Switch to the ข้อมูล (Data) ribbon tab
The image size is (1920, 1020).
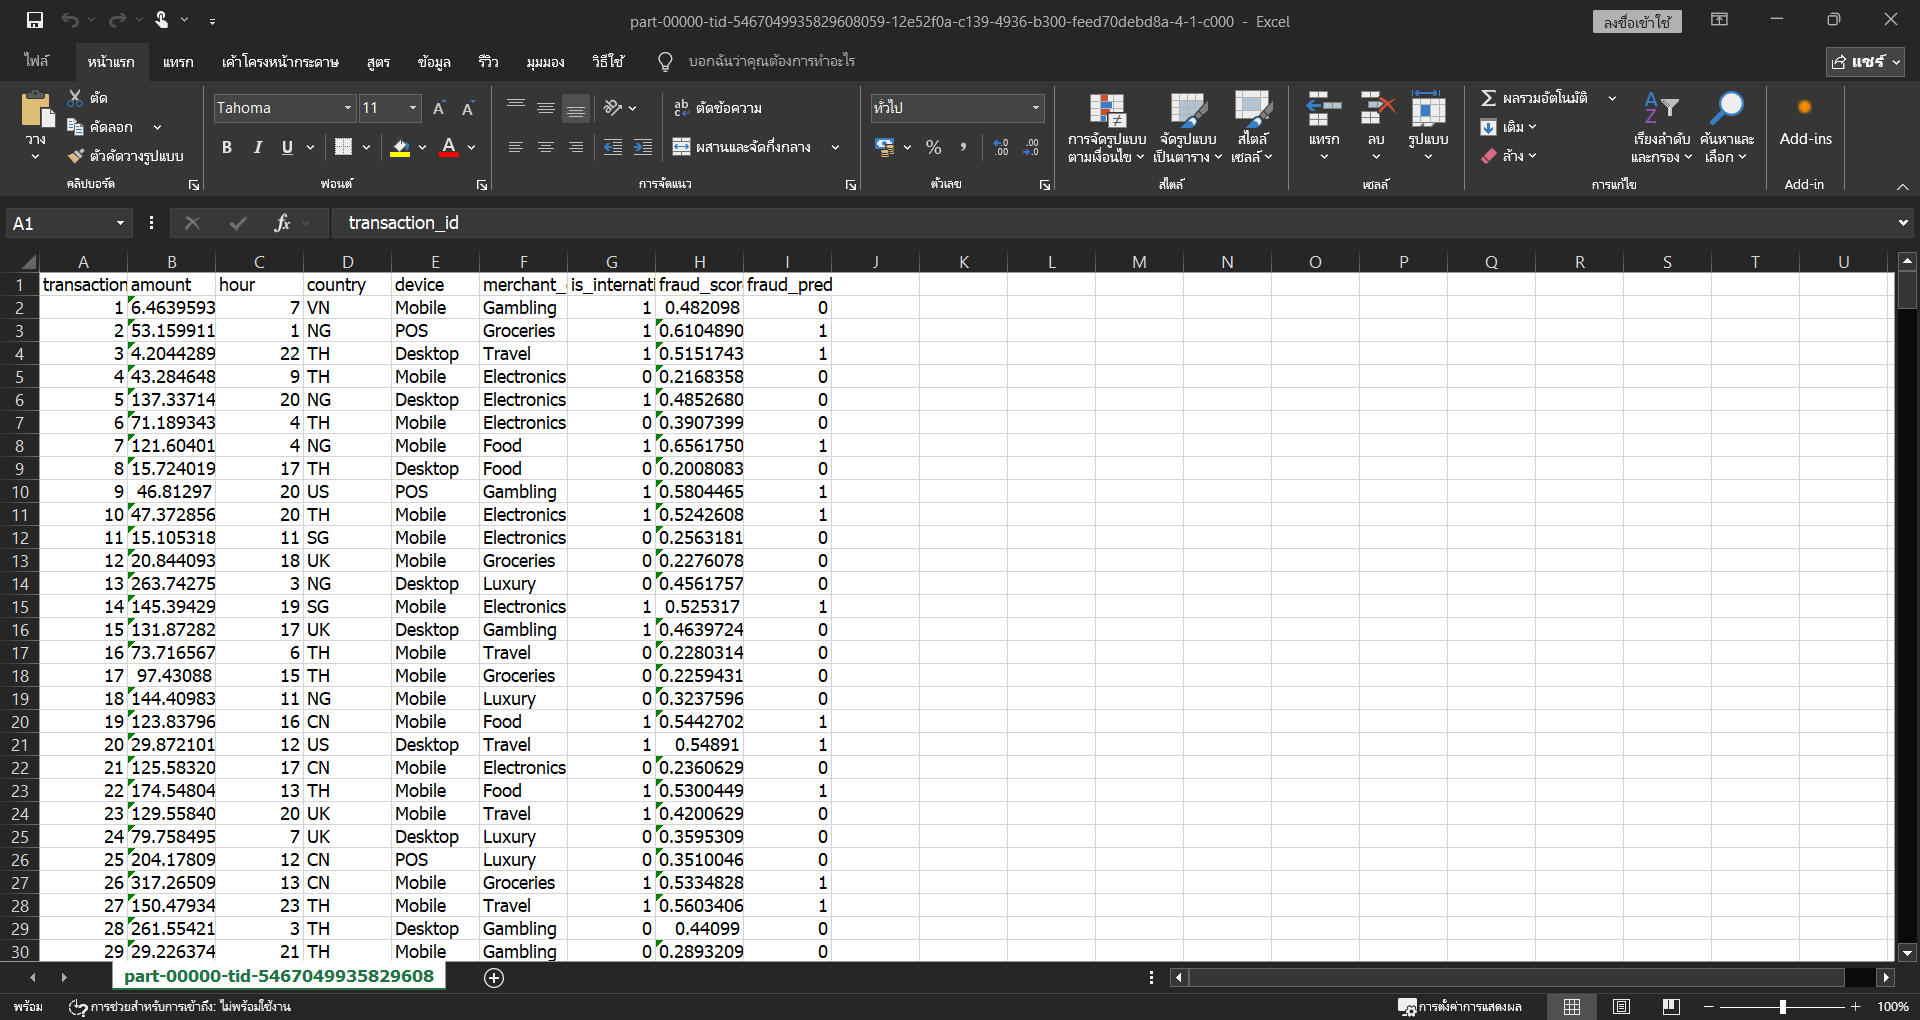(x=434, y=62)
